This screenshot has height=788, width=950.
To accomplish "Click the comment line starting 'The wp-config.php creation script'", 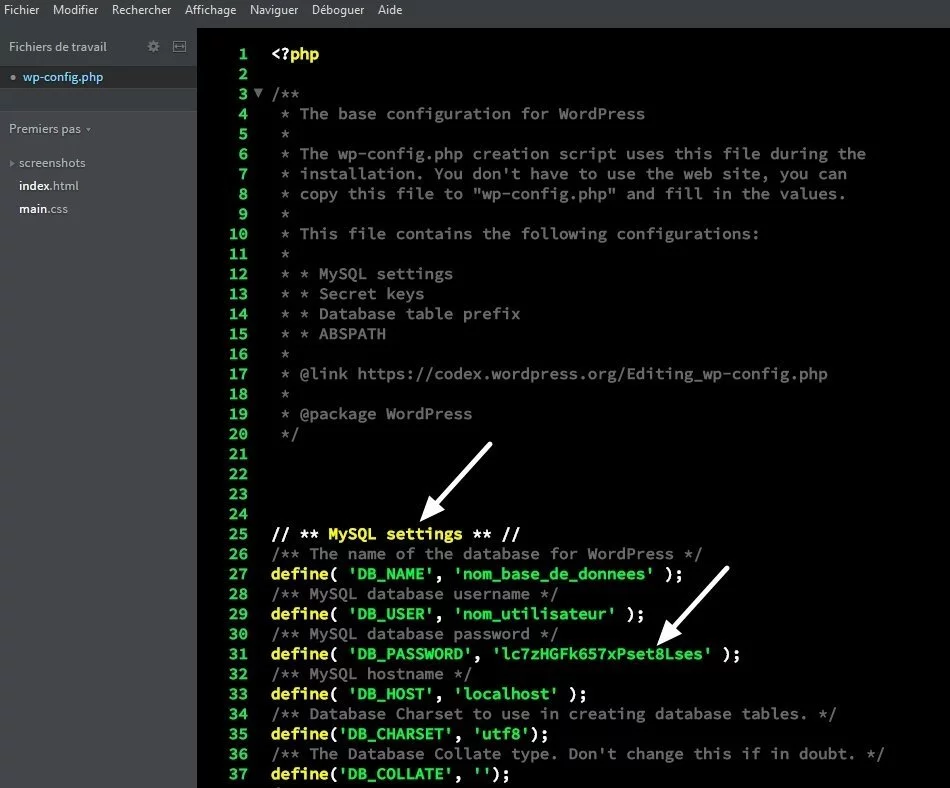I will coord(582,154).
